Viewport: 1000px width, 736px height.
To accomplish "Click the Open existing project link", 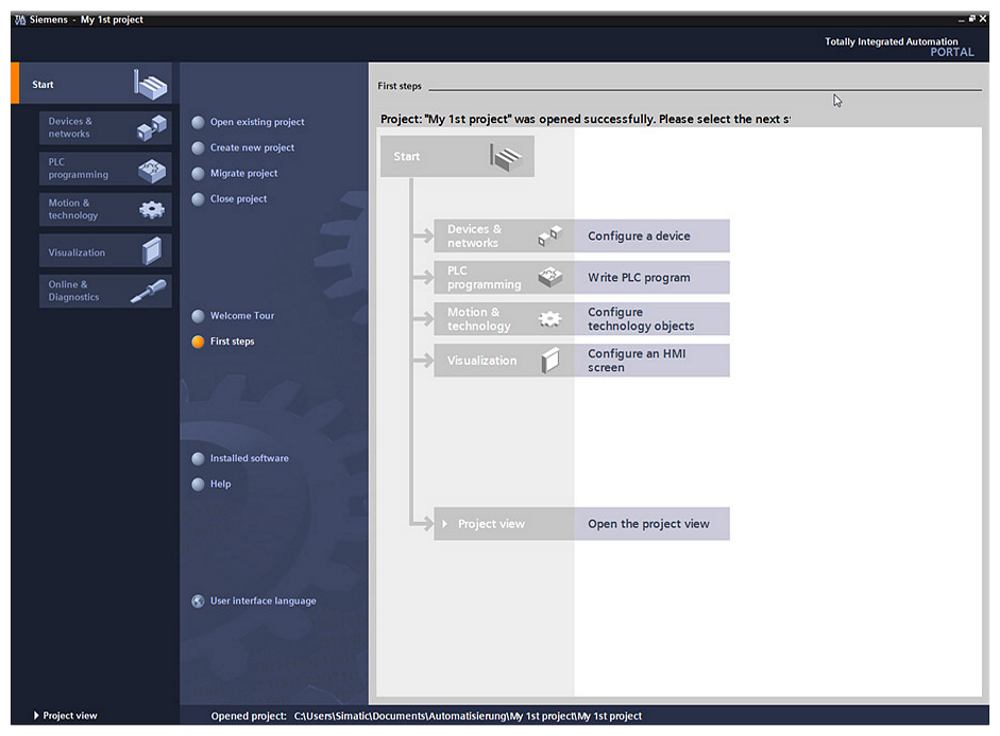I will [257, 122].
